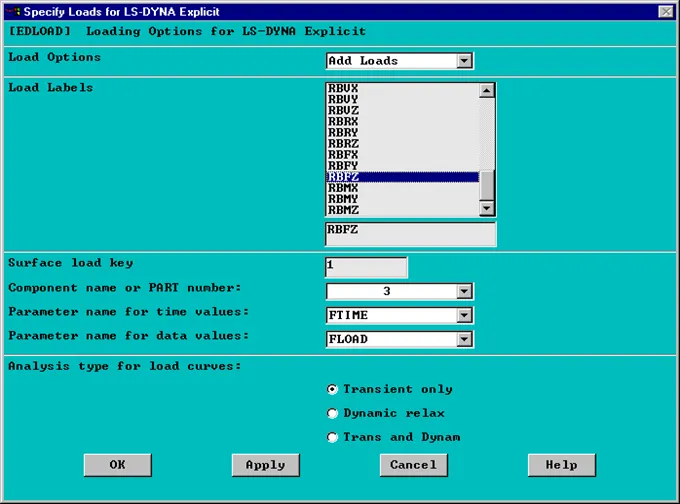Click the OK button
This screenshot has height=504, width=680.
(x=118, y=465)
